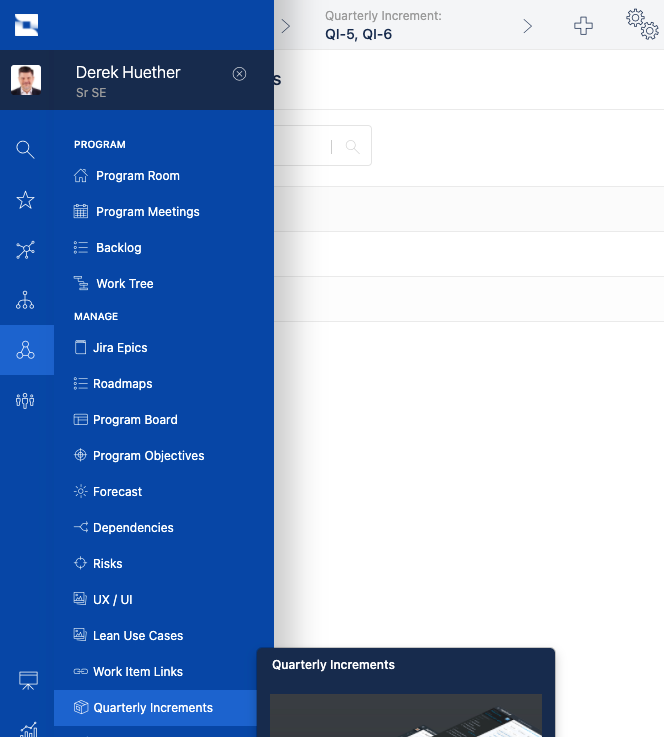Select the teams people sidebar icon
This screenshot has height=737, width=664.
coord(25,400)
